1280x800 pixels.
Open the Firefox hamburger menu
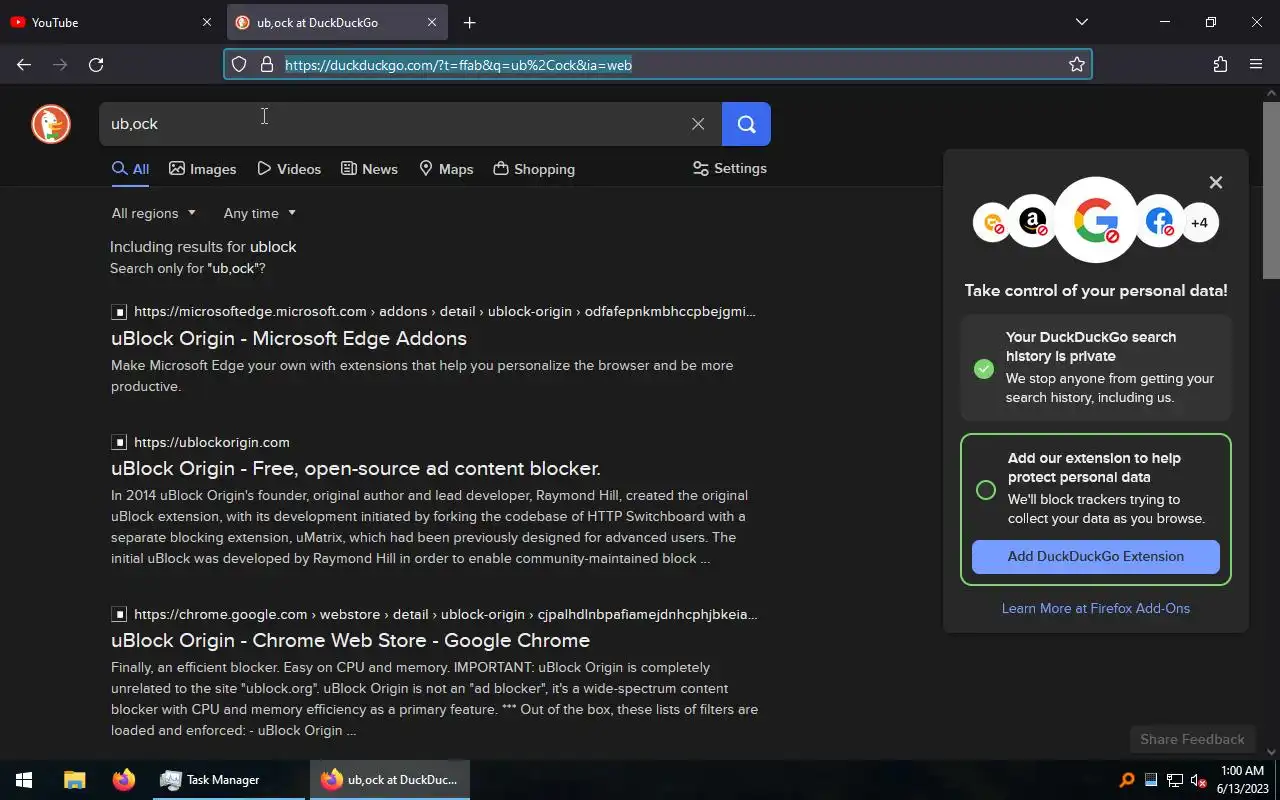click(x=1256, y=65)
